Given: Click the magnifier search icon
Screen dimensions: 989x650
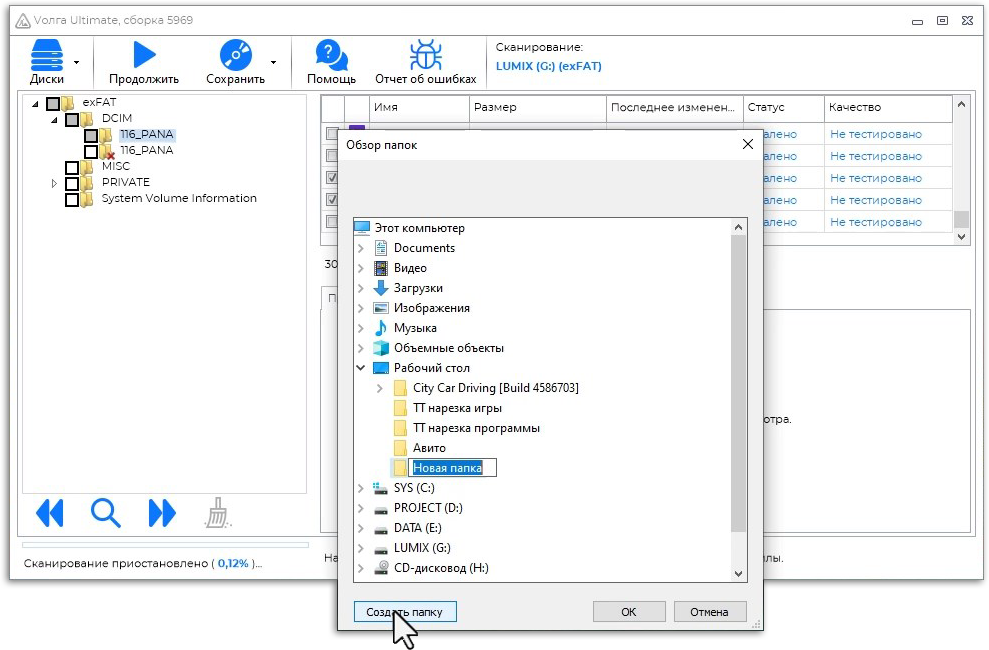Looking at the screenshot, I should [105, 513].
